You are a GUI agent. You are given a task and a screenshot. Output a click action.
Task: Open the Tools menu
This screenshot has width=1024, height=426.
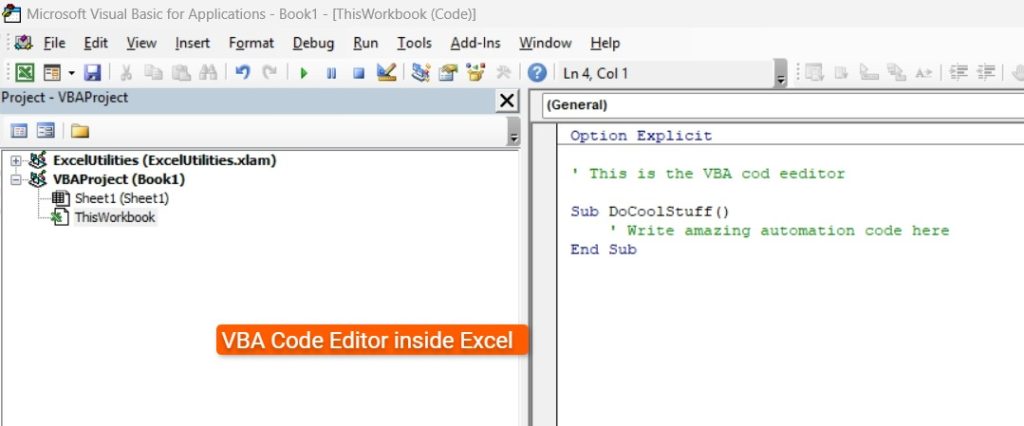click(414, 43)
